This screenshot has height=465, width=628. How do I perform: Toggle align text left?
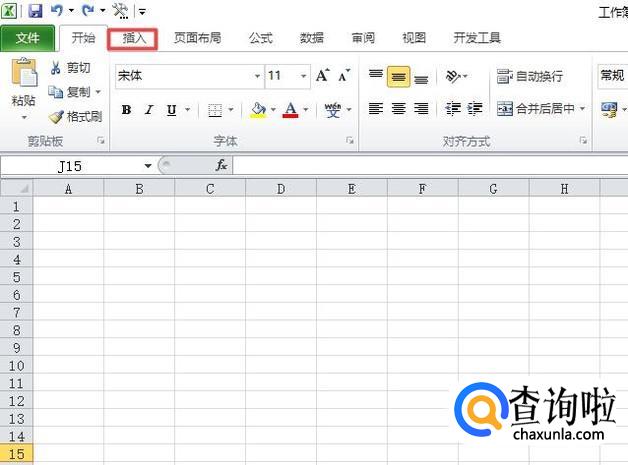376,109
